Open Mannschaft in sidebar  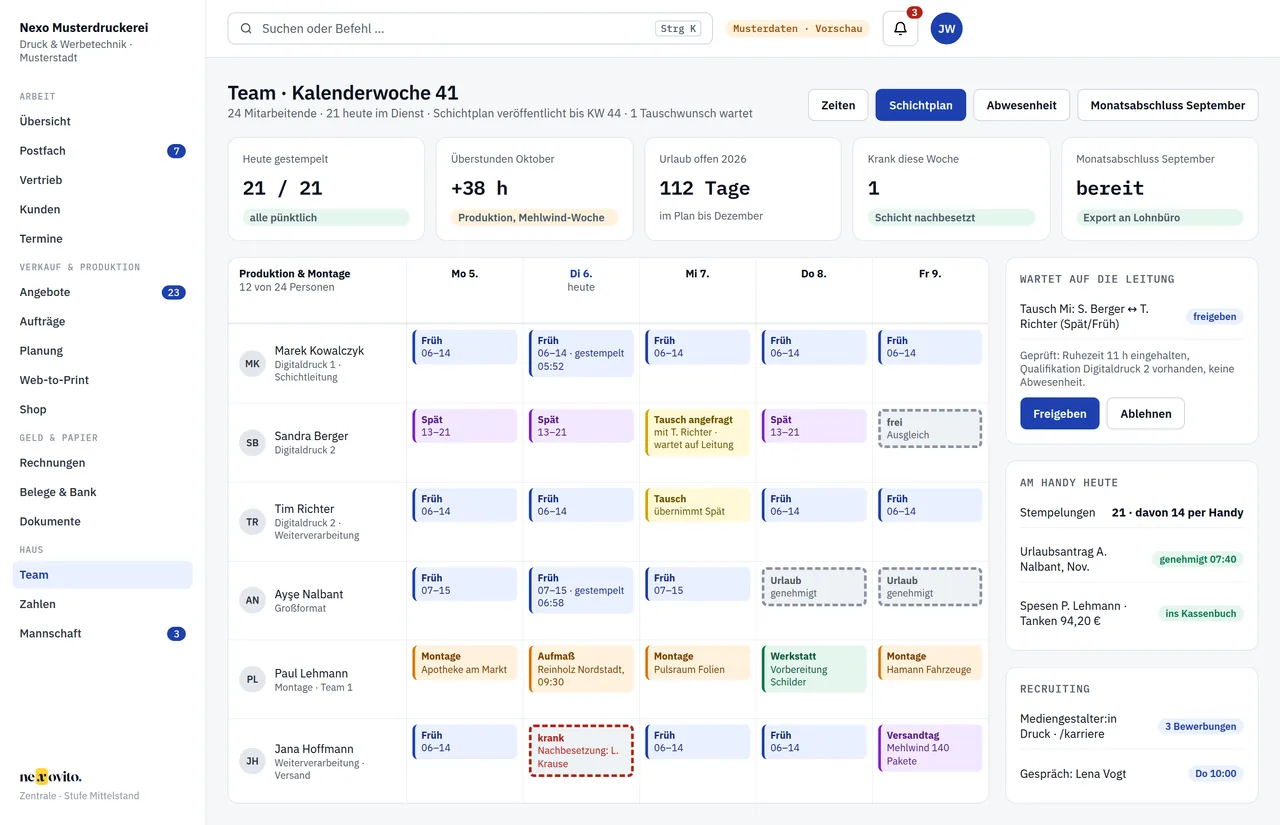tap(102, 634)
